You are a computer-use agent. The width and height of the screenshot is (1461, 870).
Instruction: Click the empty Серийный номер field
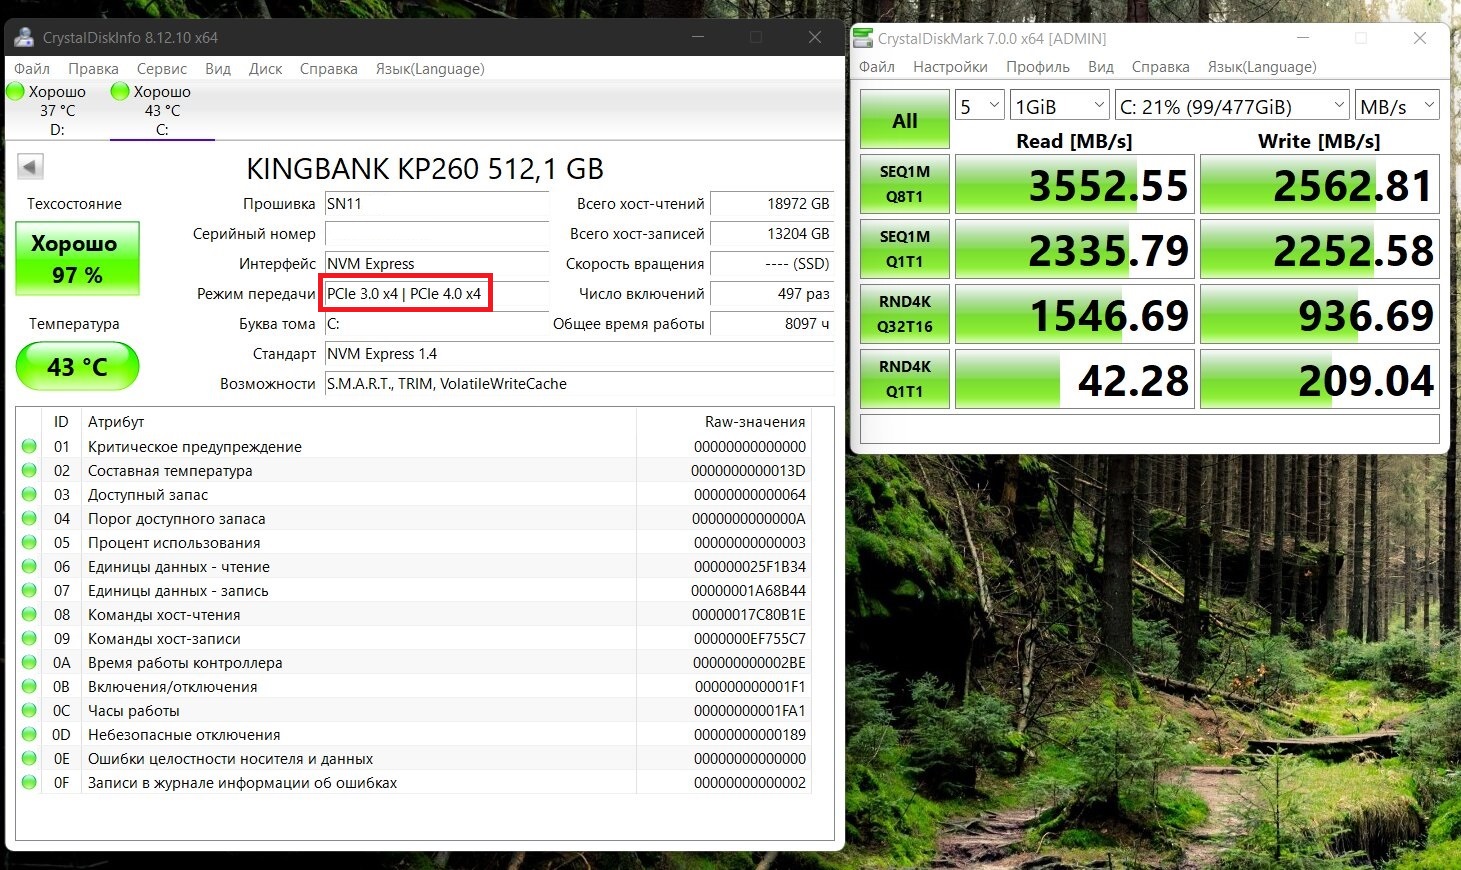437,233
